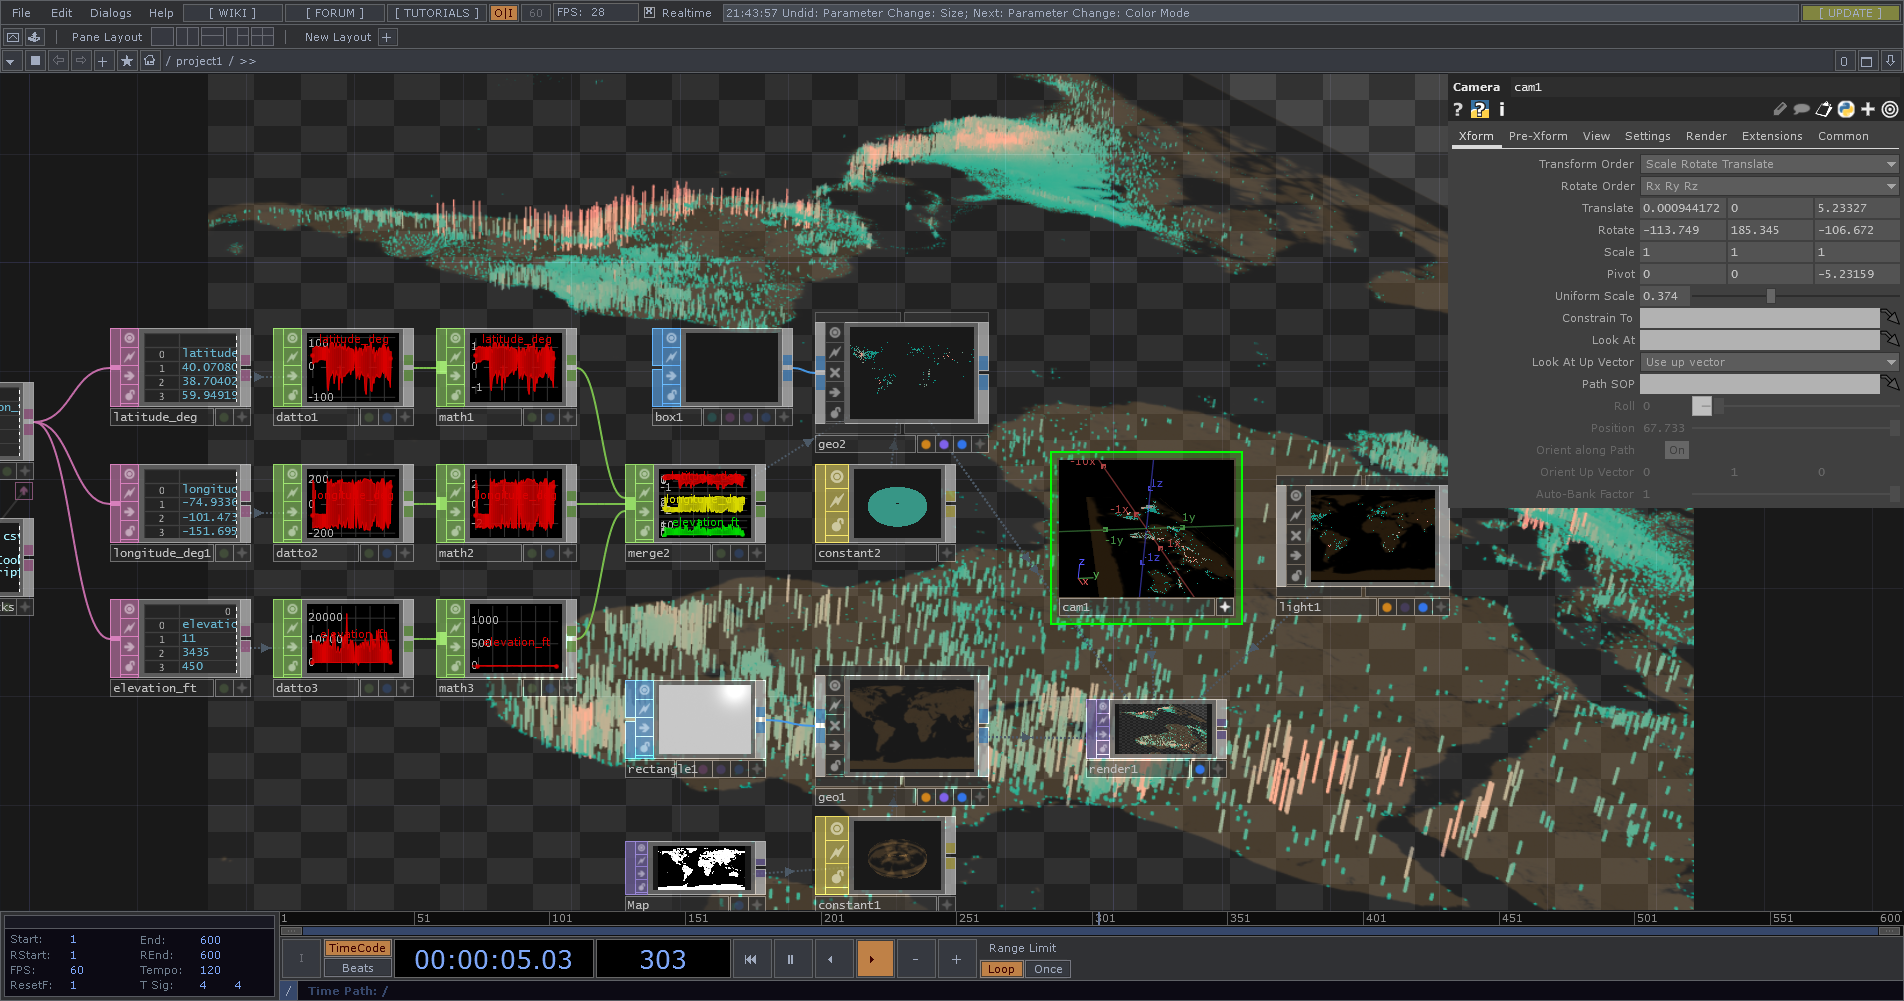
Task: Pause timeline playback
Action: pos(790,959)
